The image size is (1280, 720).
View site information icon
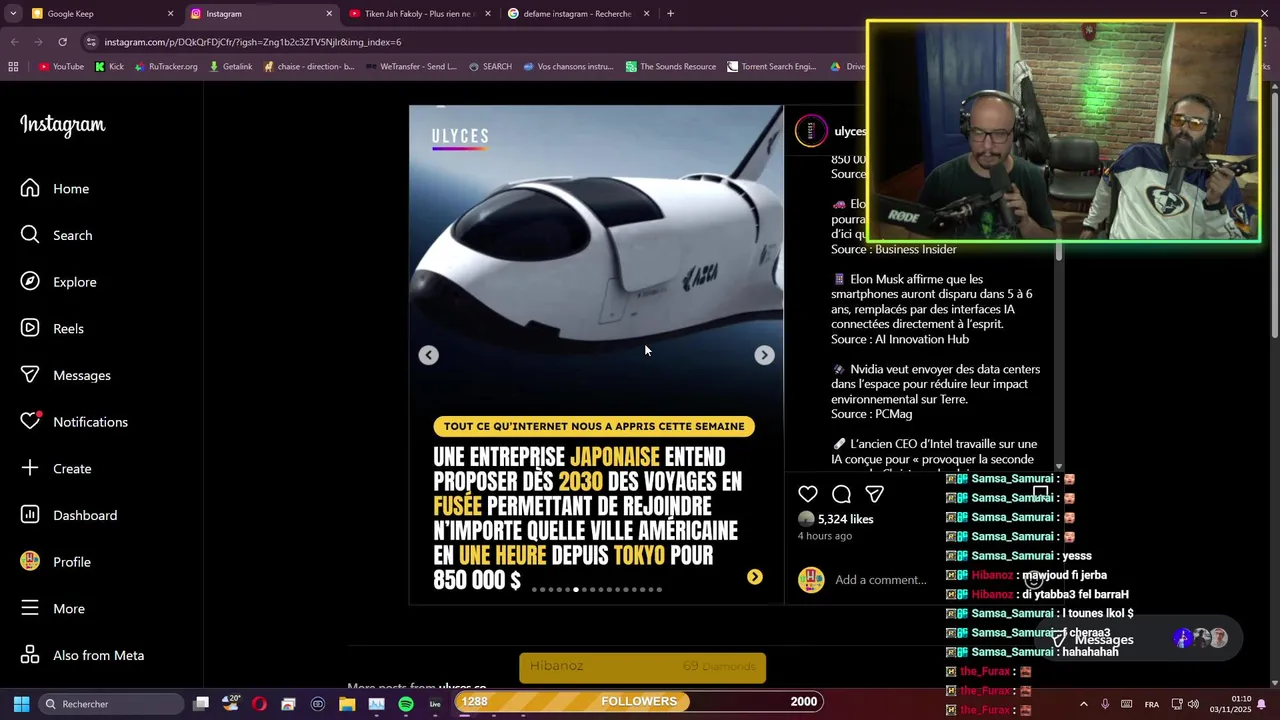[x=91, y=42]
